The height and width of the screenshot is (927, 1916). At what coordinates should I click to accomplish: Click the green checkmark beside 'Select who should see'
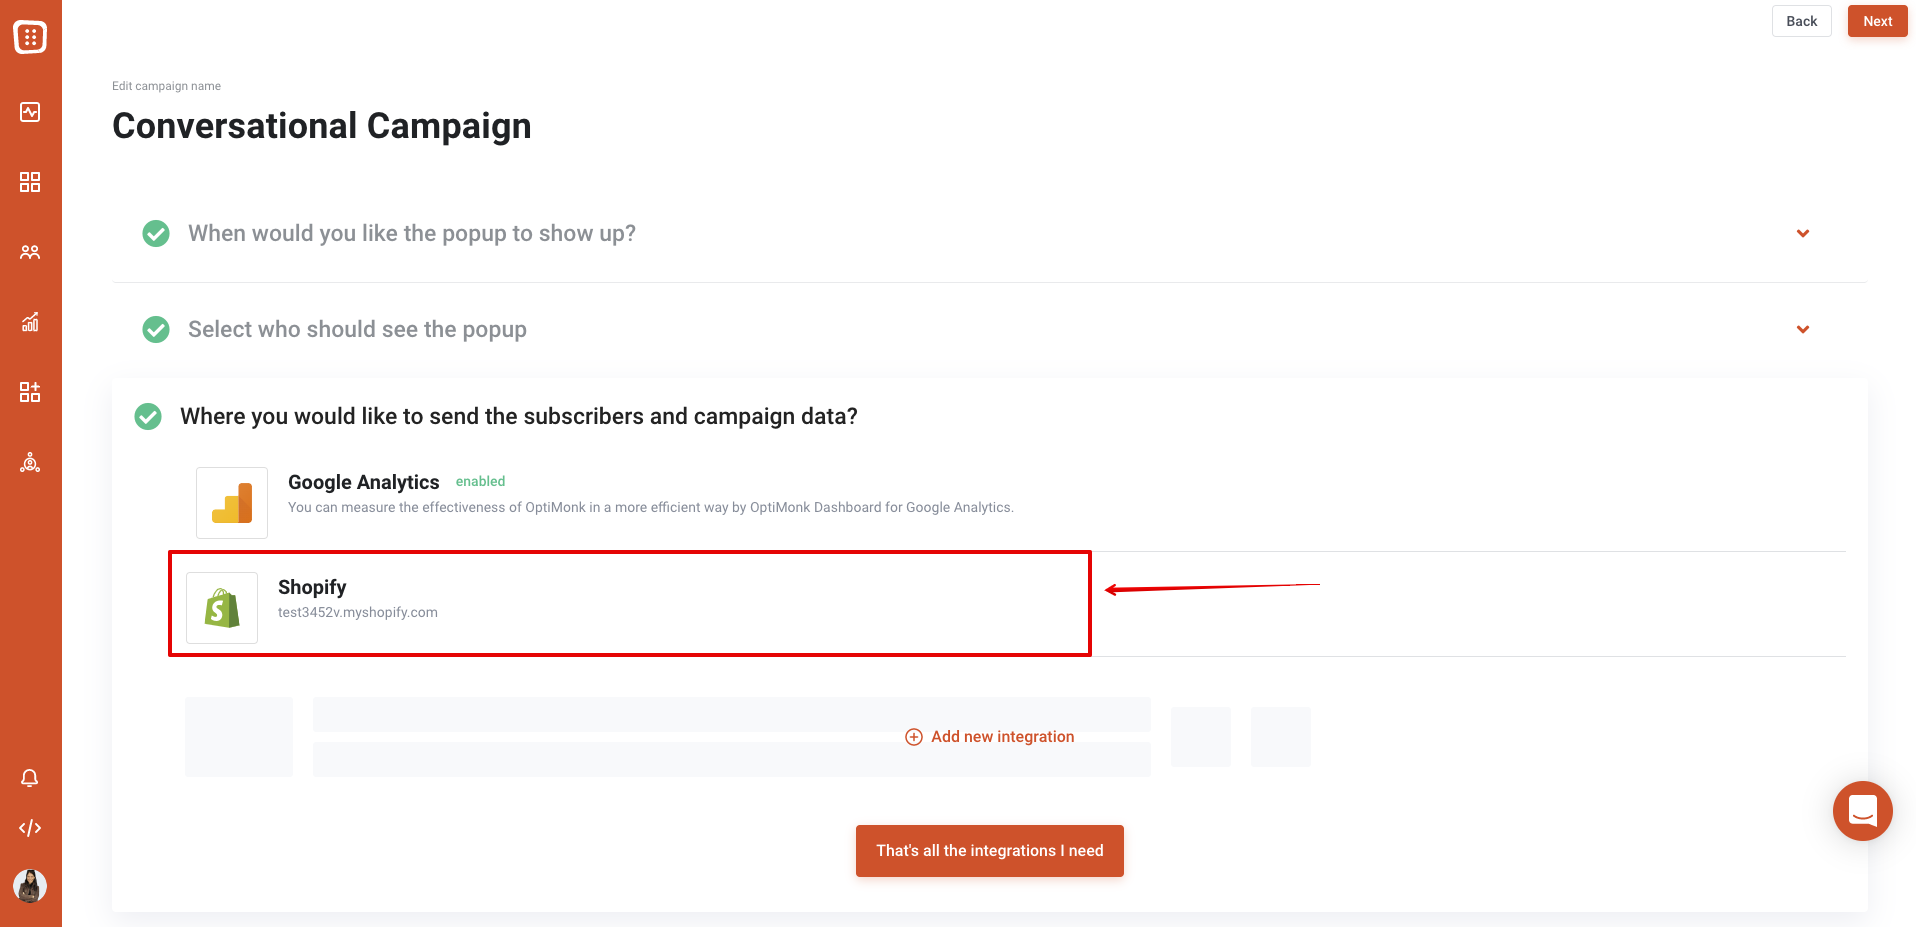point(156,329)
